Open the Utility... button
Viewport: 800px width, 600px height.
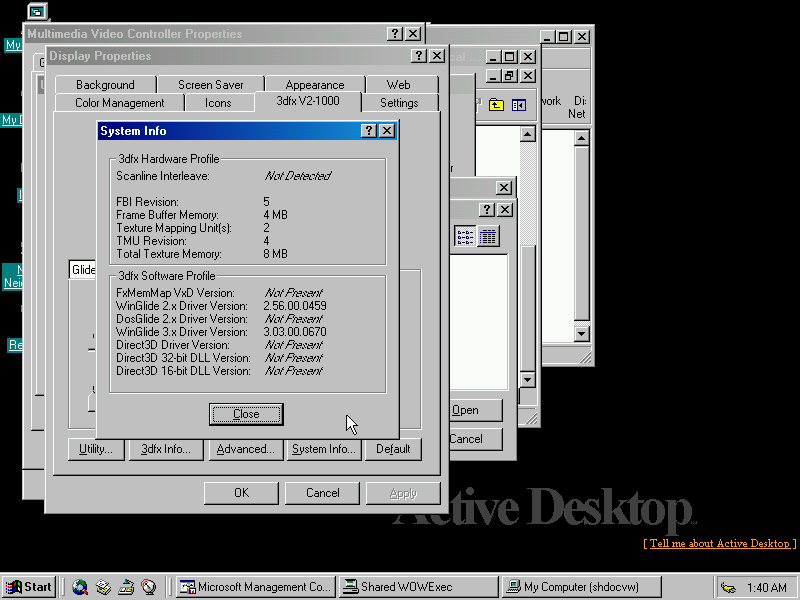pyautogui.click(x=95, y=449)
